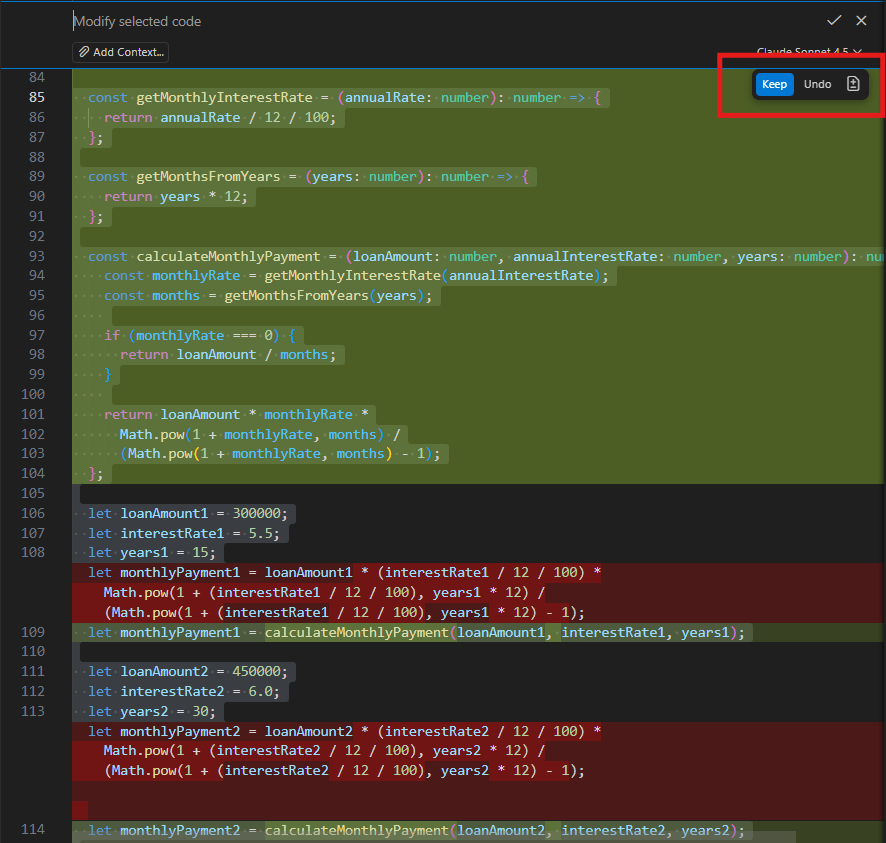
Task: Accept inline chat with the checkmark icon
Action: point(834,21)
